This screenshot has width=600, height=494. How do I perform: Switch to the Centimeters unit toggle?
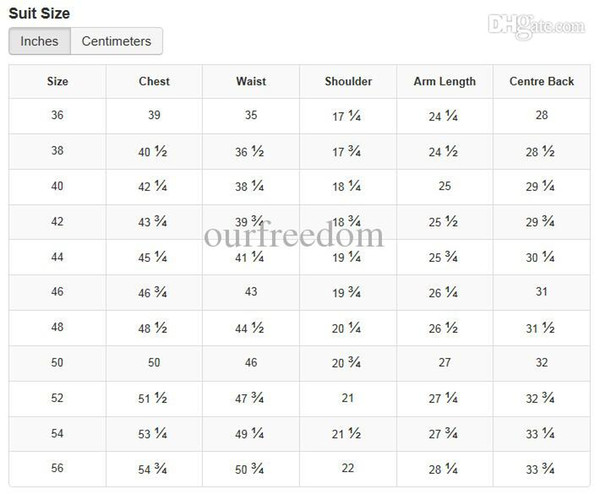(116, 41)
